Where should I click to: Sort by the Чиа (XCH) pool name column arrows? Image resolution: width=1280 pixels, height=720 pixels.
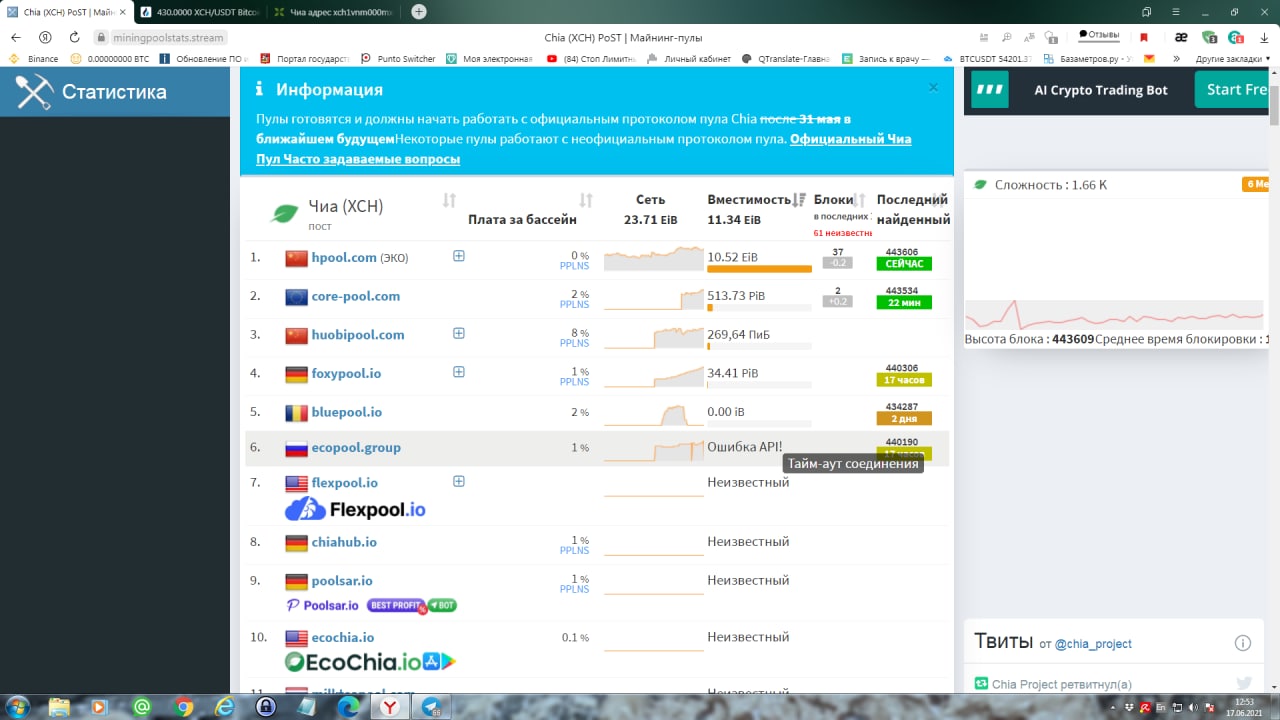coord(449,201)
